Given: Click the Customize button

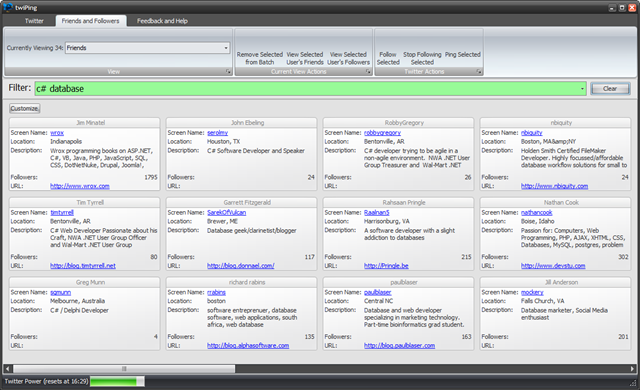Looking at the screenshot, I should coord(24,109).
